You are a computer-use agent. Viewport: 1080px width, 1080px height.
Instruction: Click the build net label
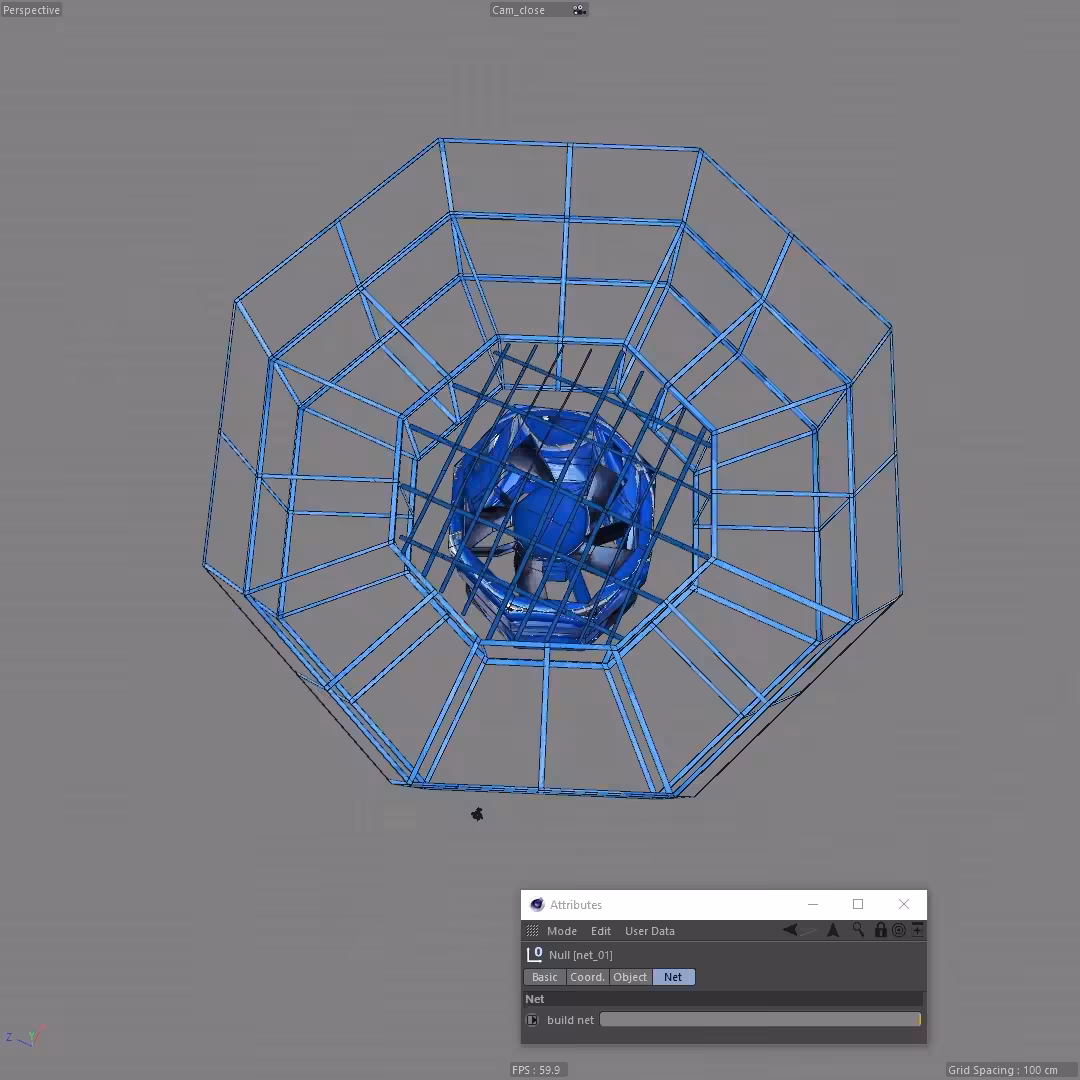coord(570,1020)
